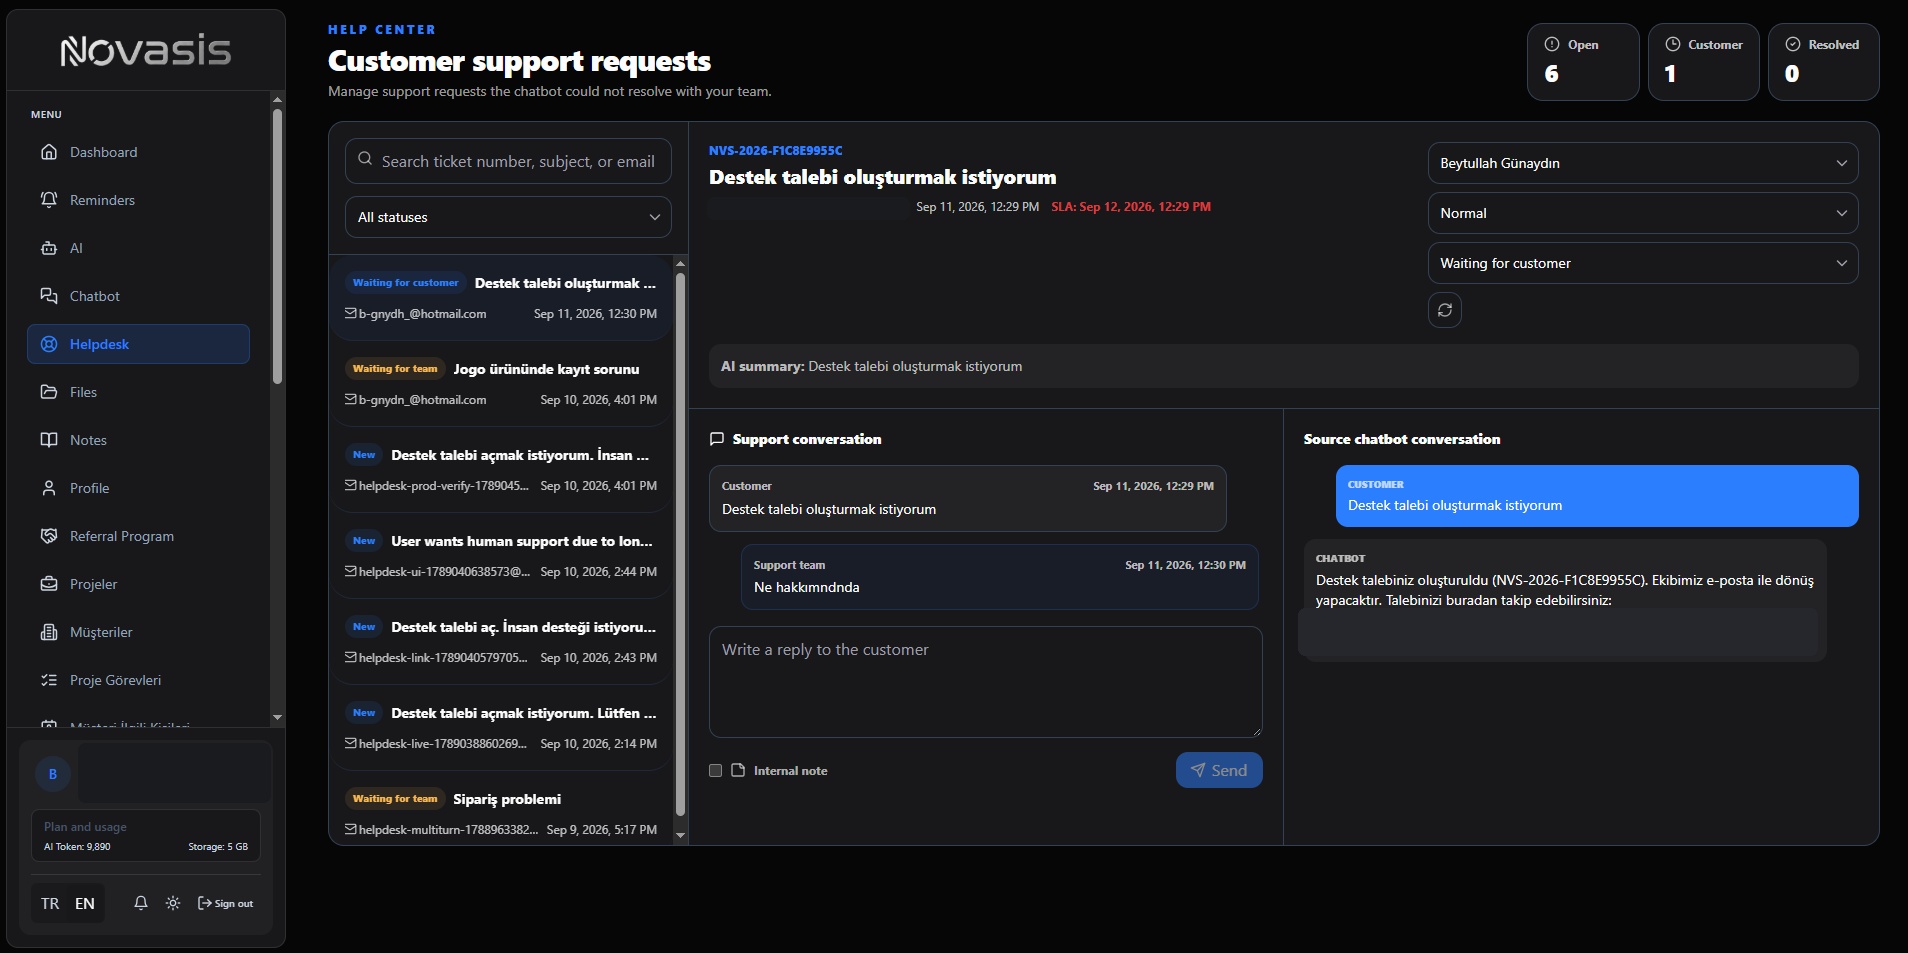
Task: Send the reply to customer
Action: (x=1219, y=770)
